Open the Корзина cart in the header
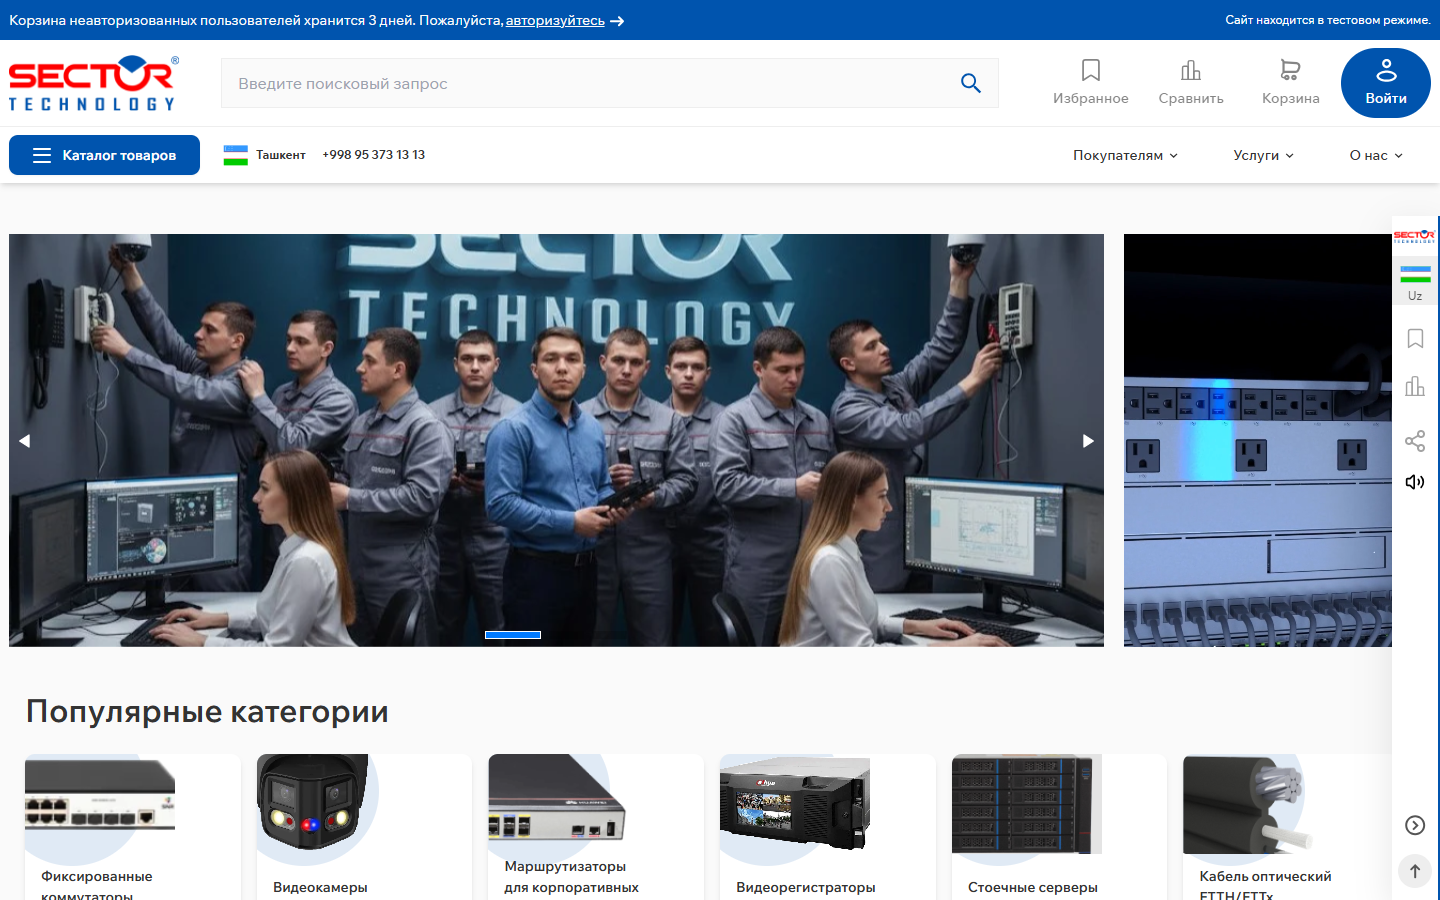1440x900 pixels. tap(1290, 83)
